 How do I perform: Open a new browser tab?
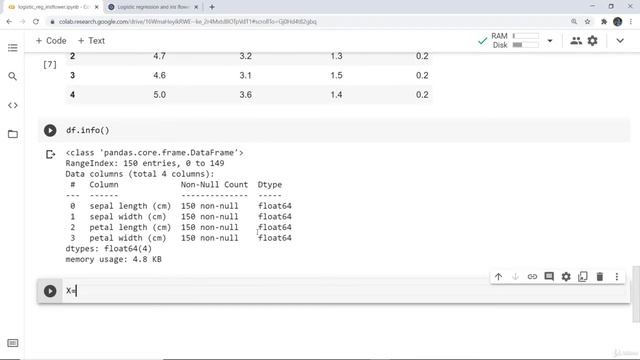click(212, 7)
